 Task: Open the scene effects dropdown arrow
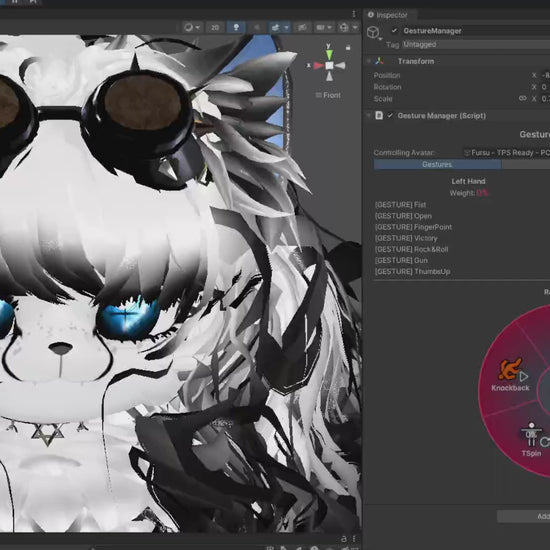point(287,27)
